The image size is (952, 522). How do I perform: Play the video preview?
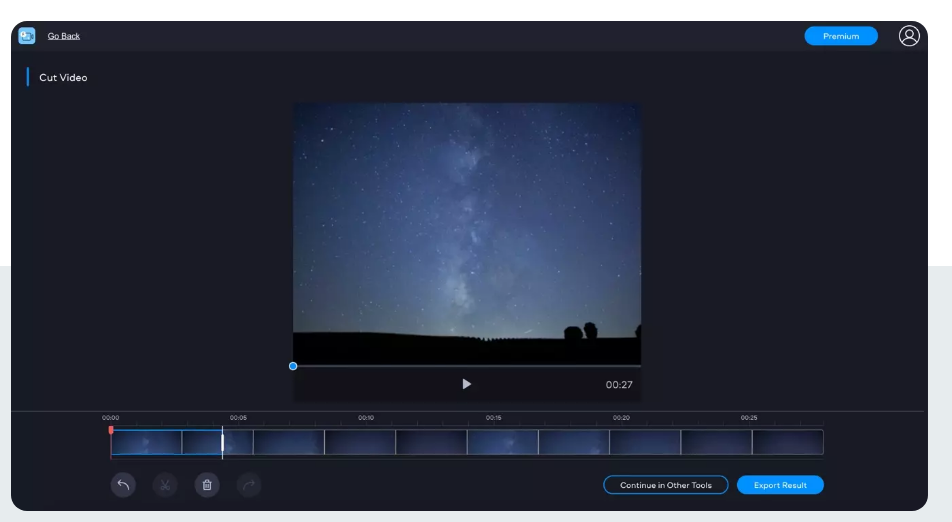(x=466, y=384)
